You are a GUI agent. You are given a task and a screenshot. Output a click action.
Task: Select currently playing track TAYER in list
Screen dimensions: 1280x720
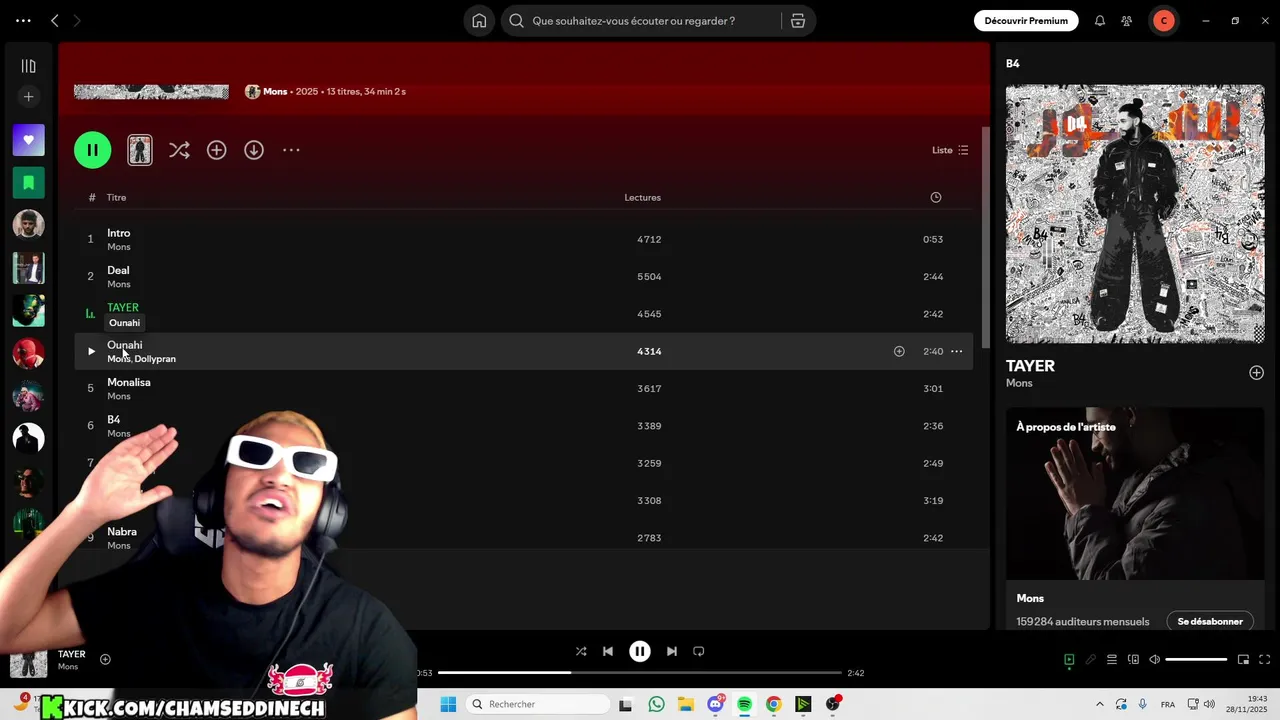point(523,313)
